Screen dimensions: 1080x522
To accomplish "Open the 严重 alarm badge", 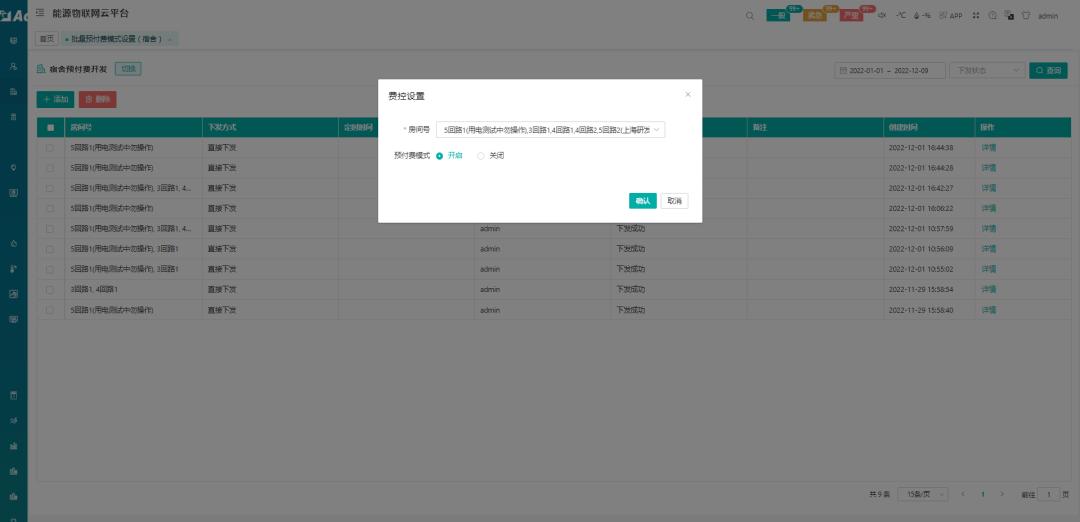I will pos(851,15).
